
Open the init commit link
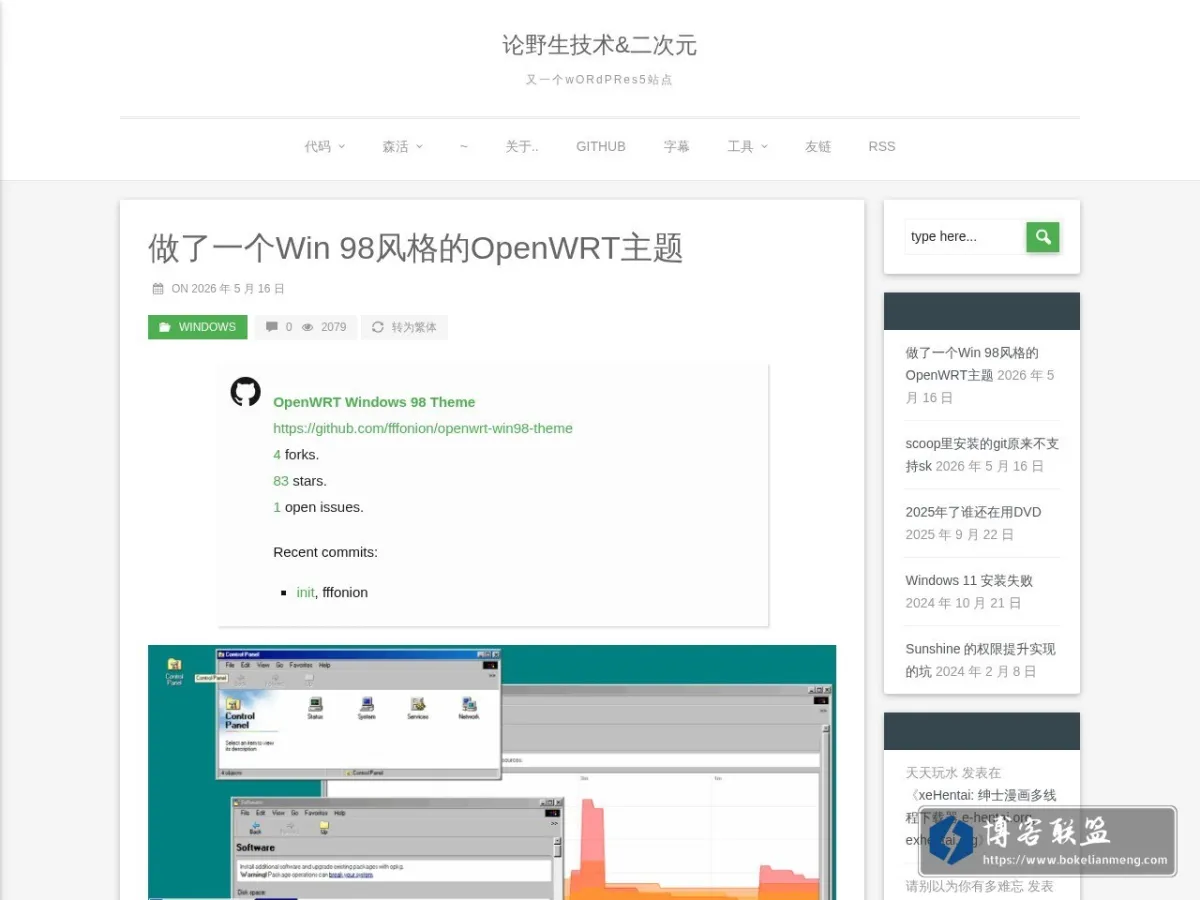tap(305, 592)
